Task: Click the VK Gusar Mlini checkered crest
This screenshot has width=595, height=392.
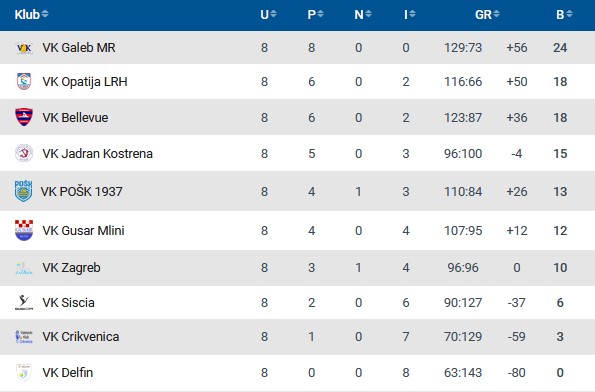Action: tap(24, 230)
